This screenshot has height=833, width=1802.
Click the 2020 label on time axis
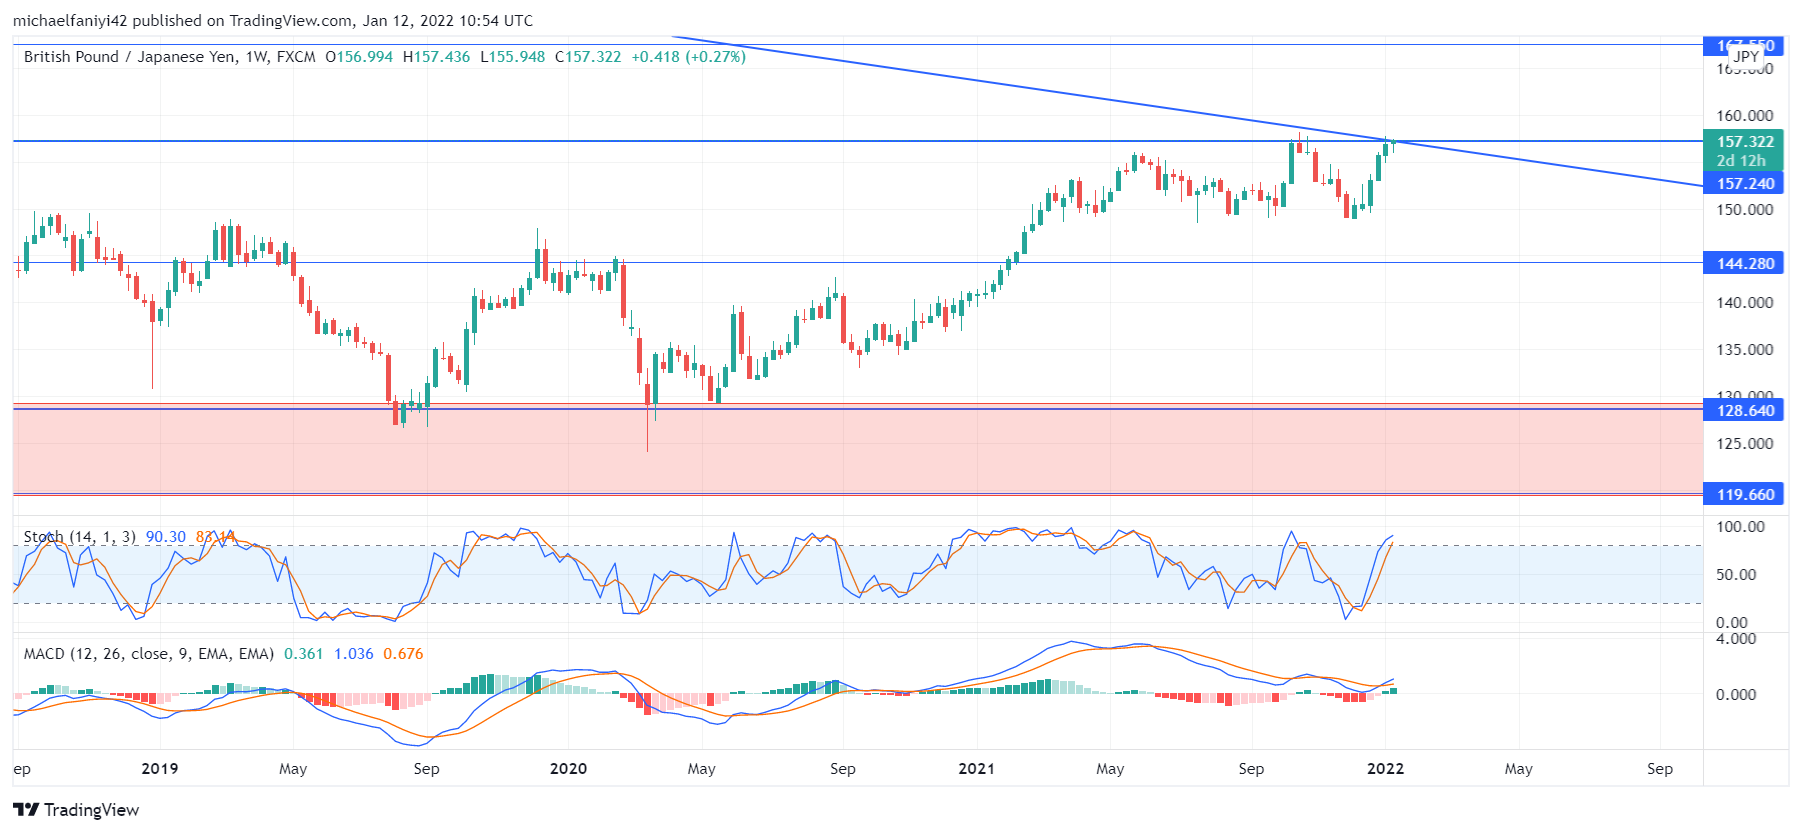(568, 769)
